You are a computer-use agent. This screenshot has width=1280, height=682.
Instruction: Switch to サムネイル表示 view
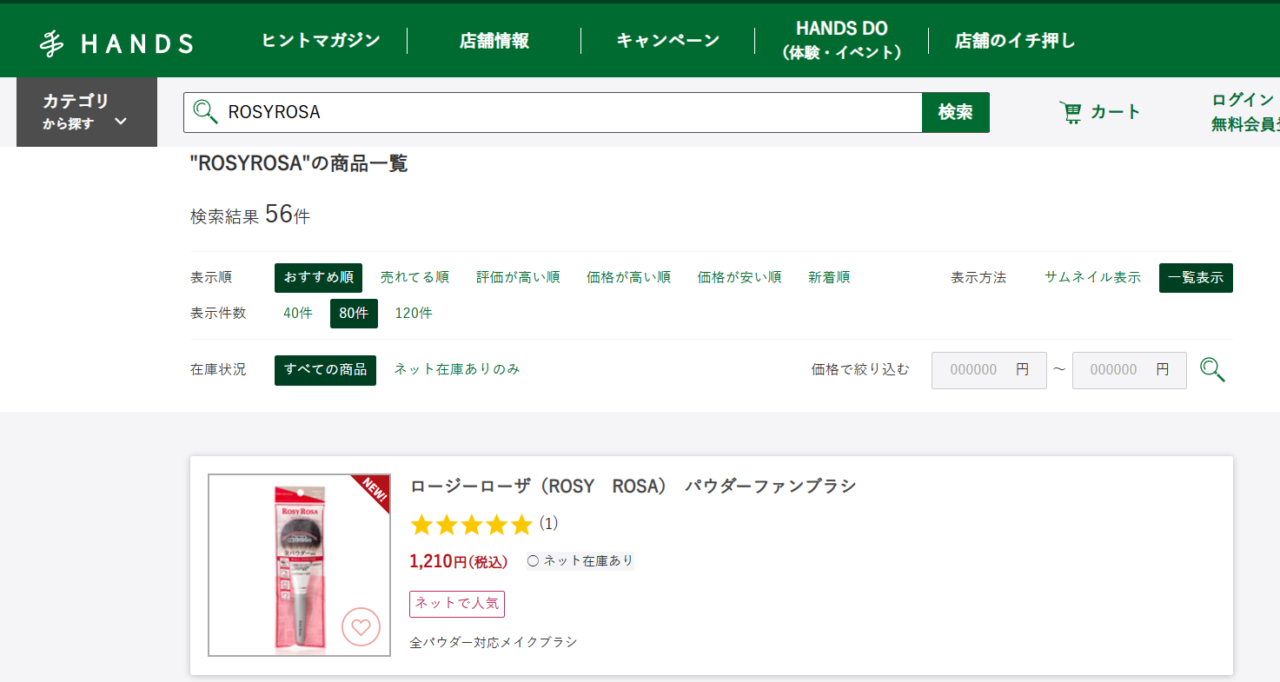1093,278
